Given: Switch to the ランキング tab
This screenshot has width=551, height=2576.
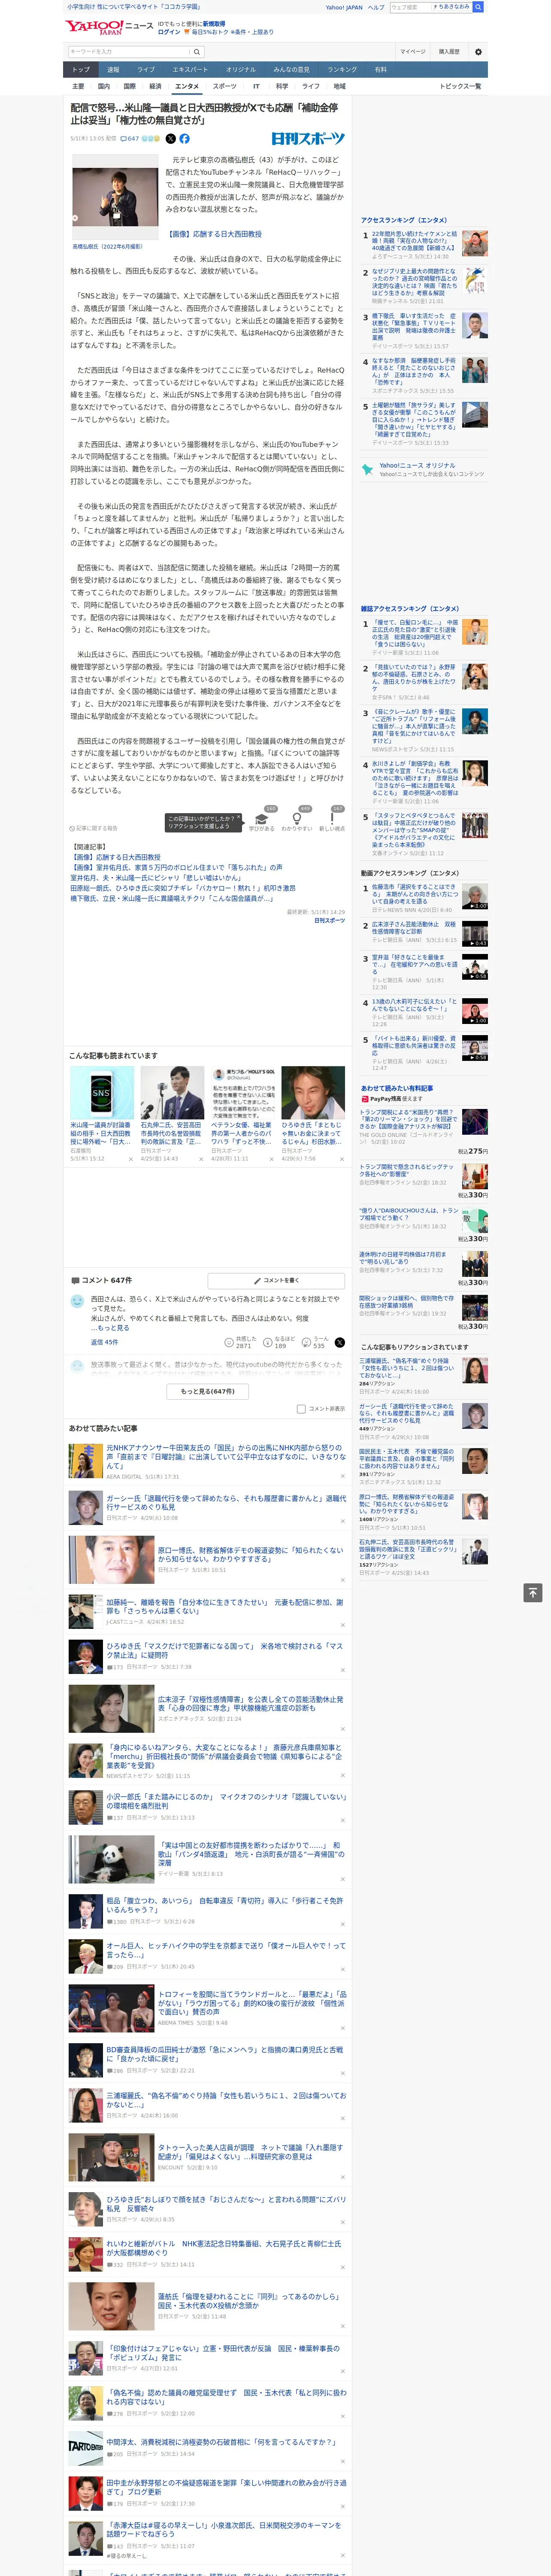Looking at the screenshot, I should pos(342,69).
